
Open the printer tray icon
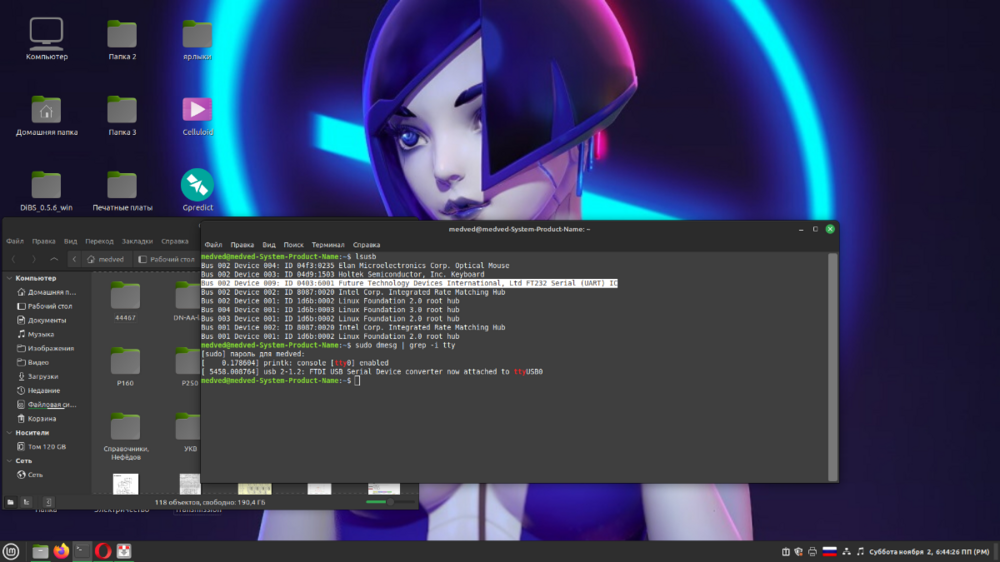coord(812,552)
